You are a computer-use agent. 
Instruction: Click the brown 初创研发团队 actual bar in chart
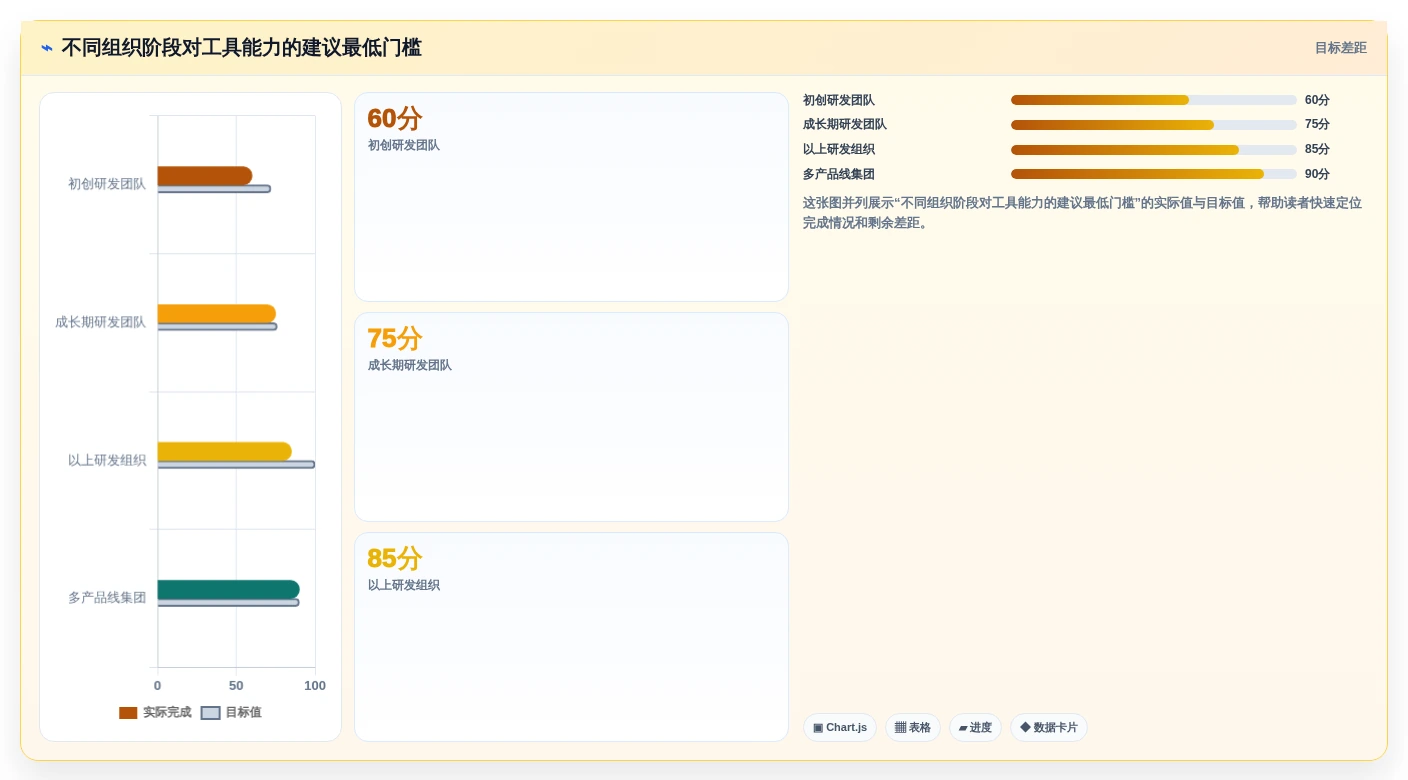205,176
